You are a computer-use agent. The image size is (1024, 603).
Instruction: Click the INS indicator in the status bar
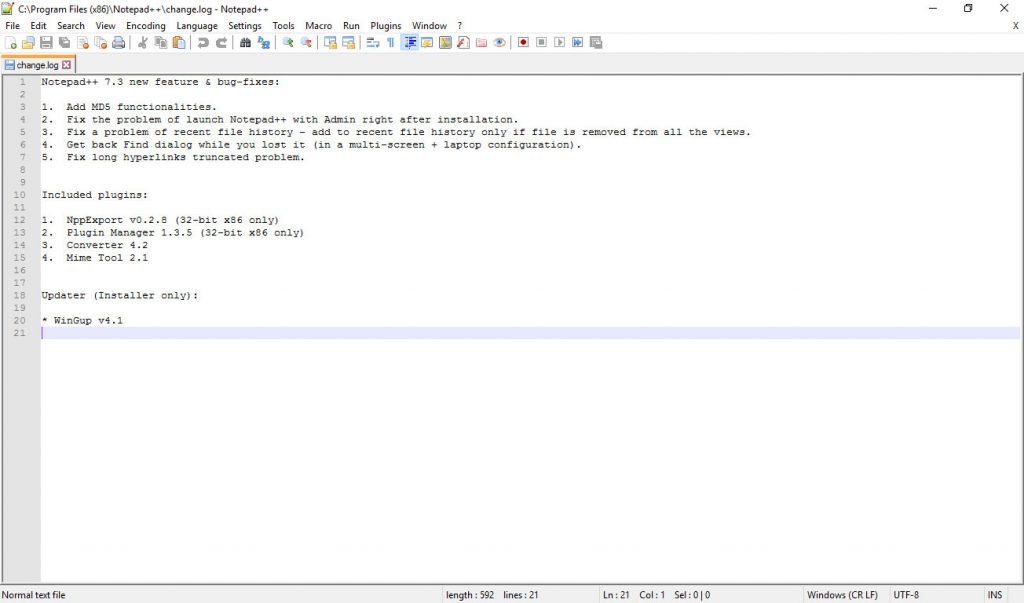[994, 594]
